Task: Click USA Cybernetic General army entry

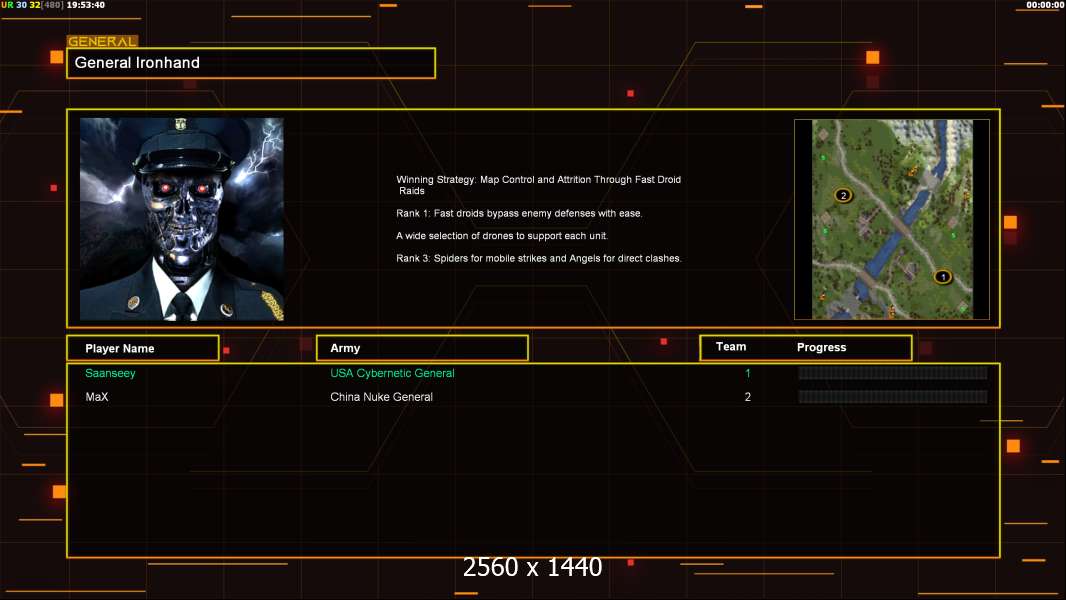Action: 392,373
